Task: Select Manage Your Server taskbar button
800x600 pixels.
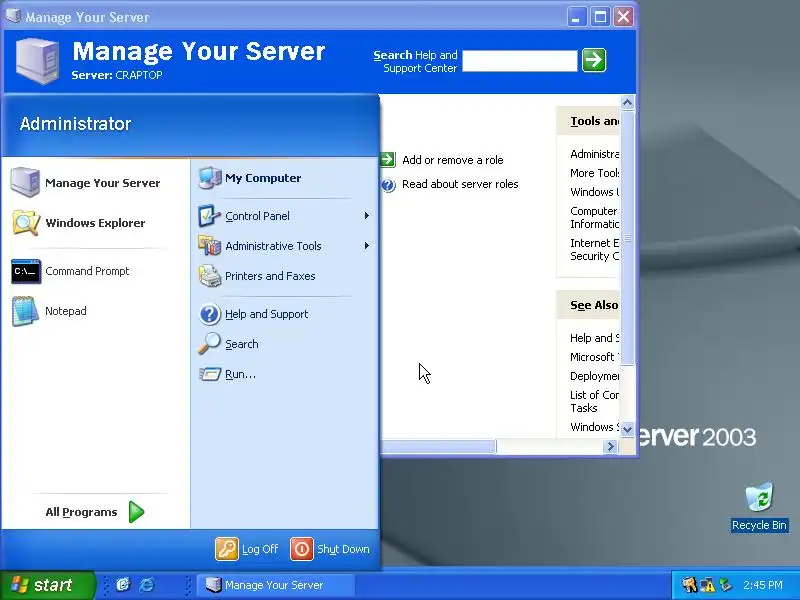Action: 276,585
